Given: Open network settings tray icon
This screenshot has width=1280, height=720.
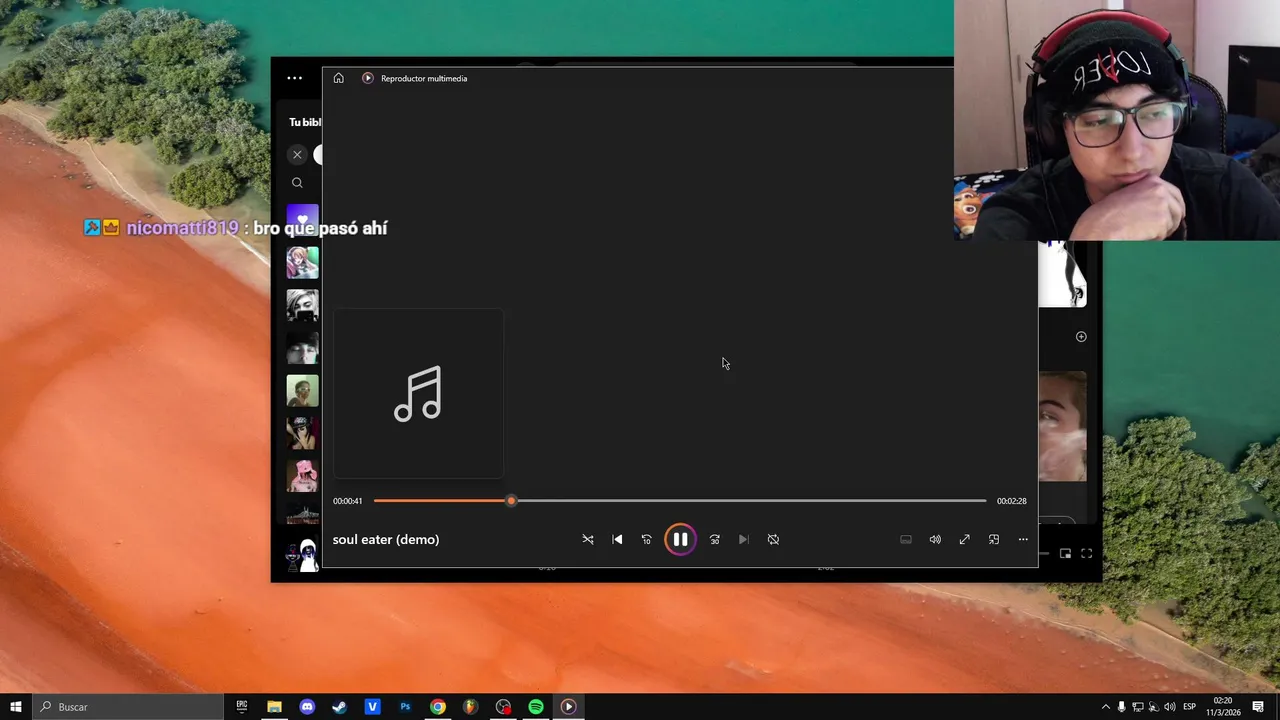Looking at the screenshot, I should [x=1138, y=707].
